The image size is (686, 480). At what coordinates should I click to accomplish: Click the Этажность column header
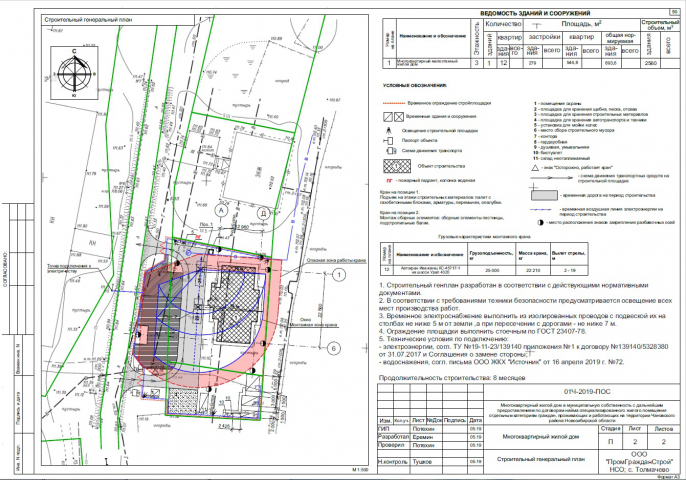pyautogui.click(x=477, y=39)
